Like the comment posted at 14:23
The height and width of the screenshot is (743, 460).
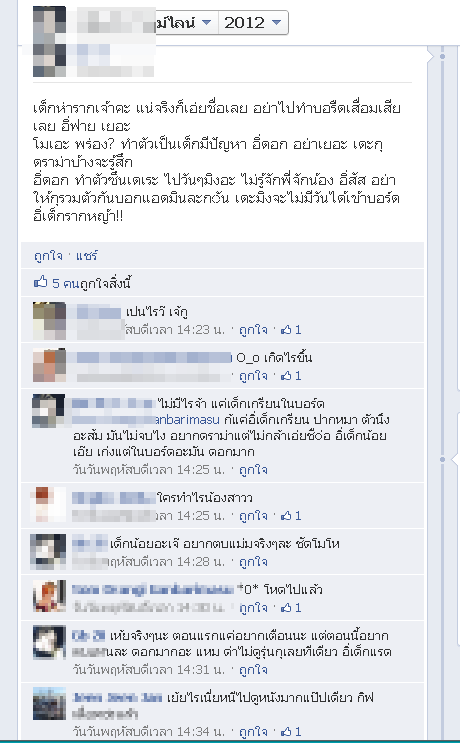pyautogui.click(x=253, y=330)
